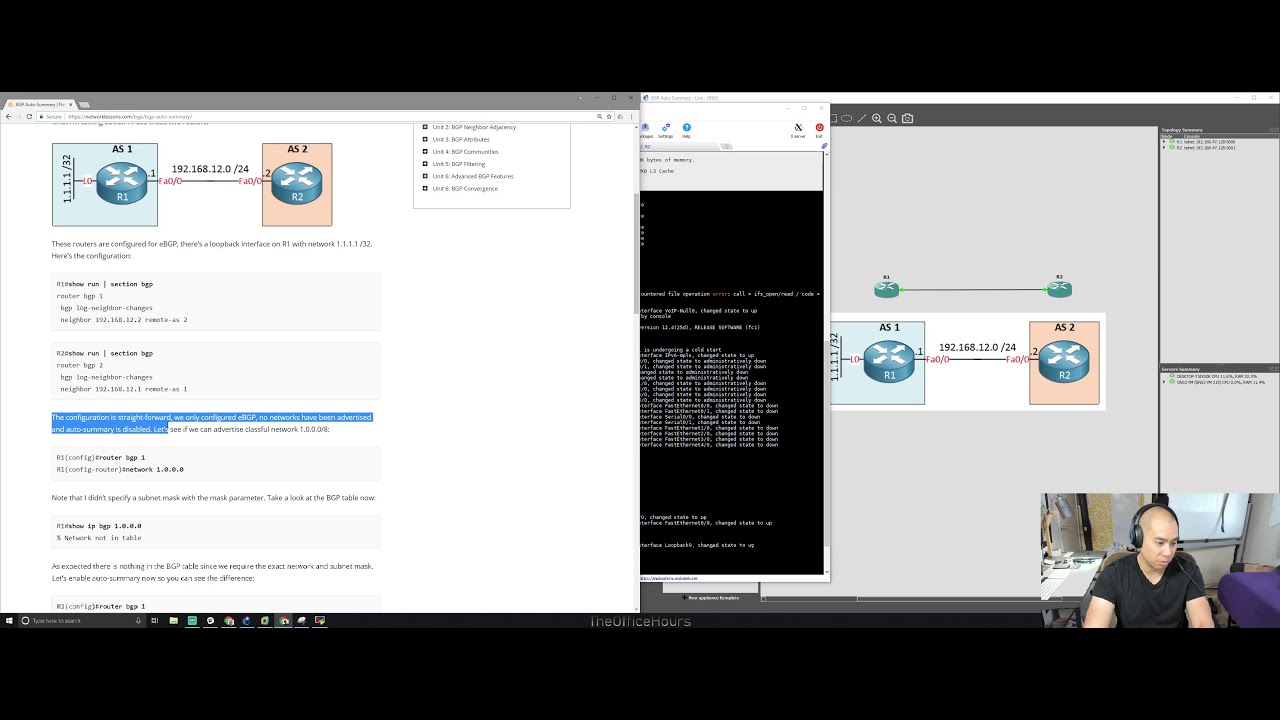Expand R1 entry in Topology Summary

1164,142
